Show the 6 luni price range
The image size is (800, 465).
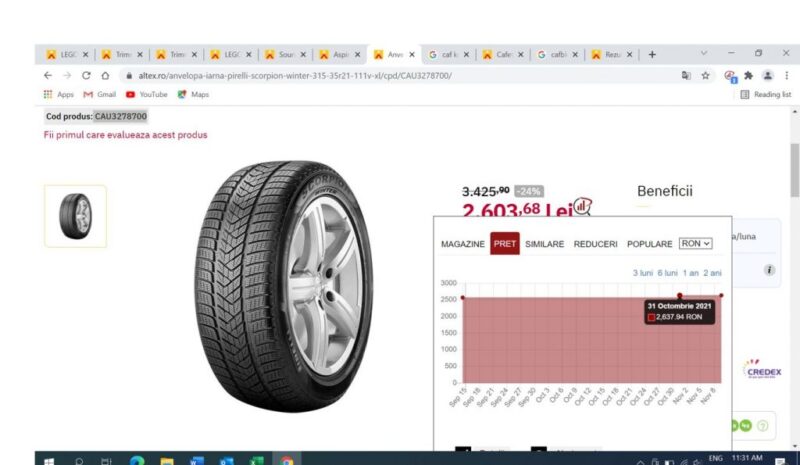tap(668, 273)
